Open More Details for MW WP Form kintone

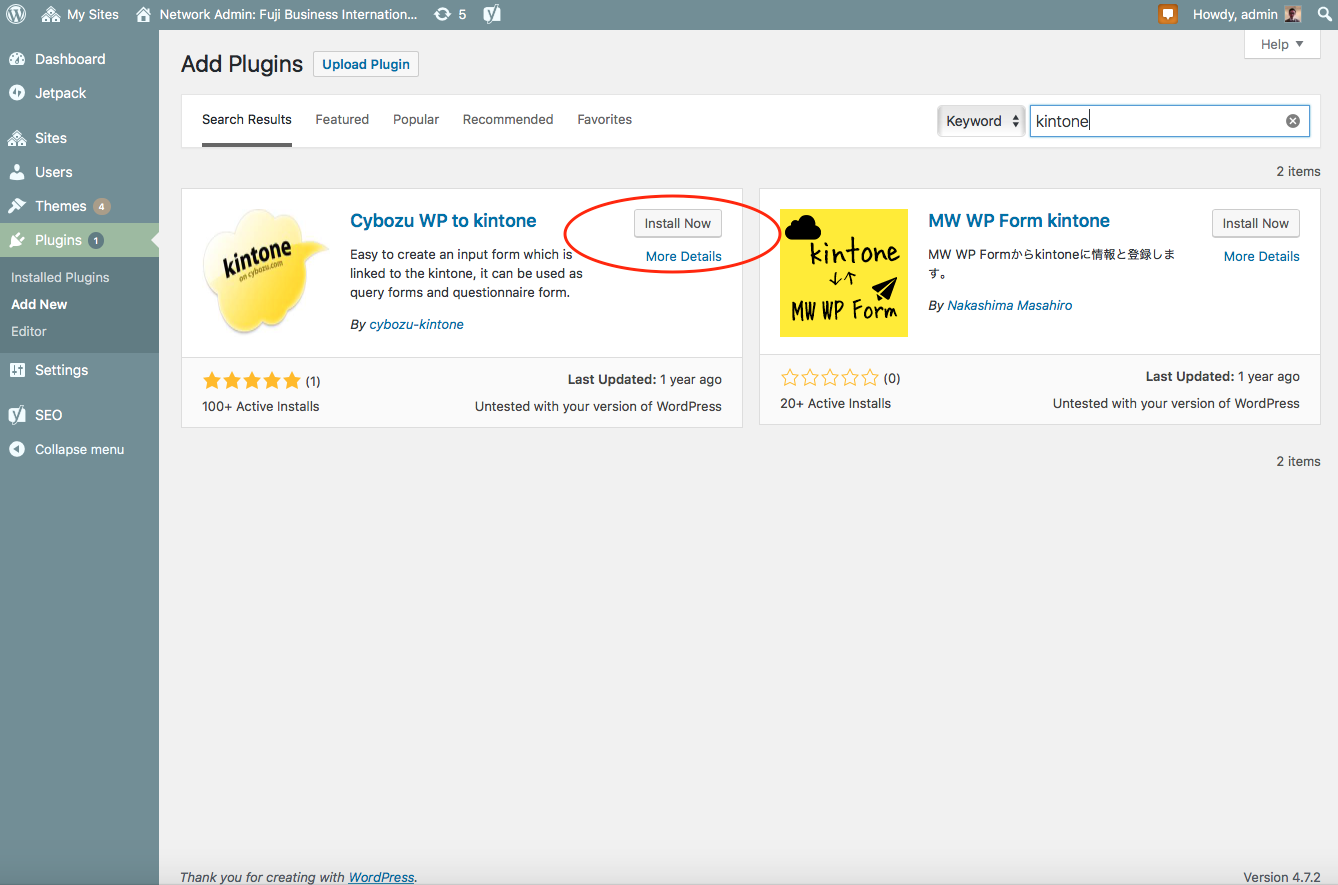(1261, 256)
